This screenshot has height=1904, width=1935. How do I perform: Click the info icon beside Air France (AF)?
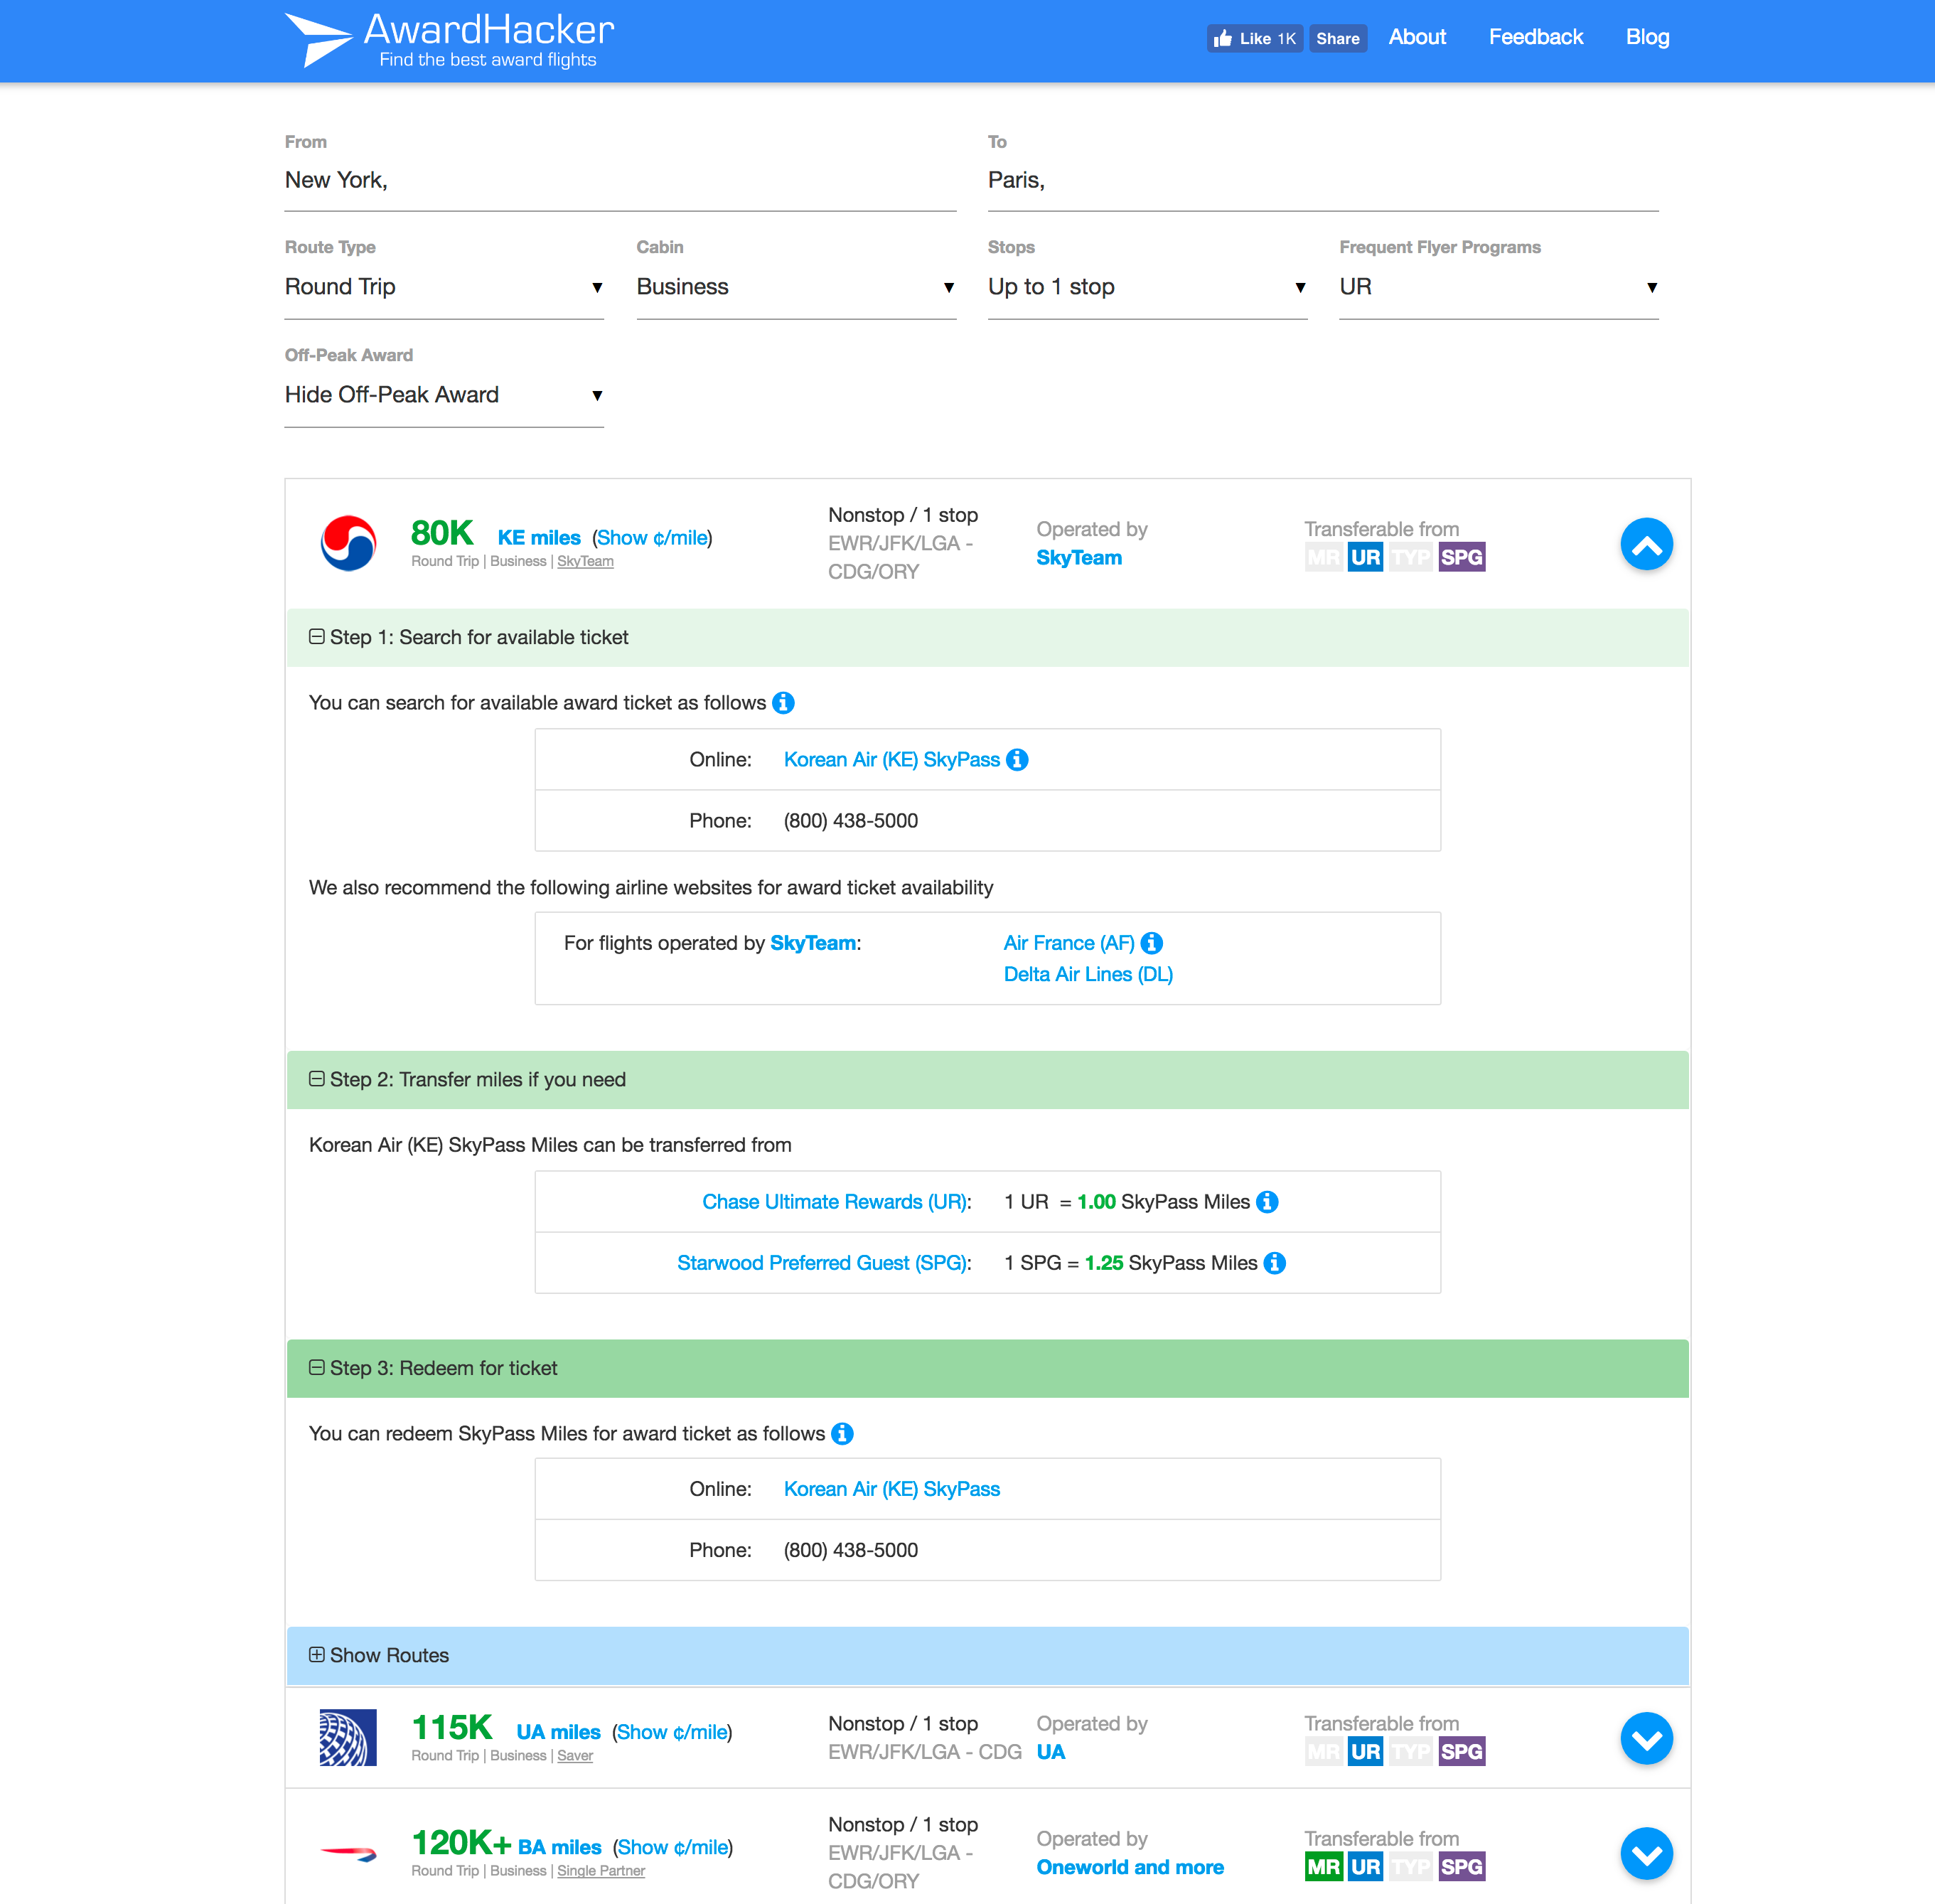(x=1152, y=943)
